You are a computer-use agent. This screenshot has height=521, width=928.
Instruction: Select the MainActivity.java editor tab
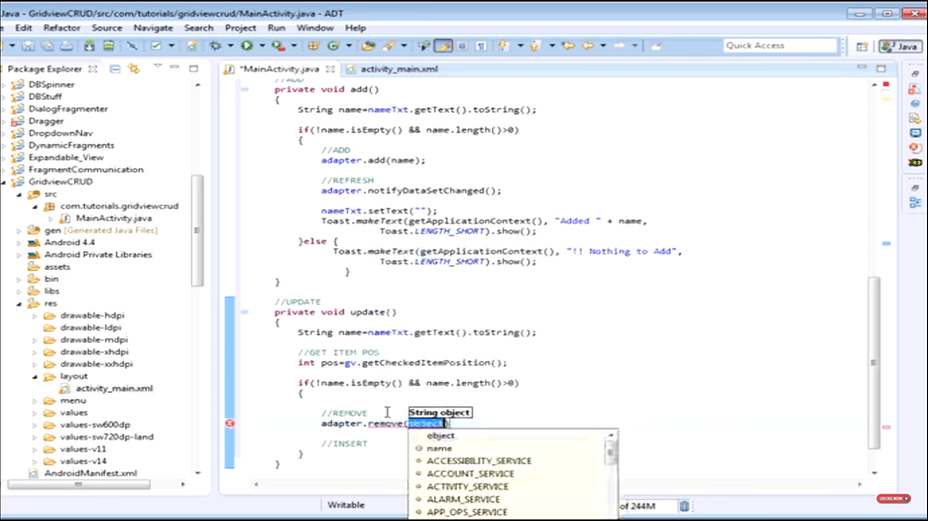point(279,69)
